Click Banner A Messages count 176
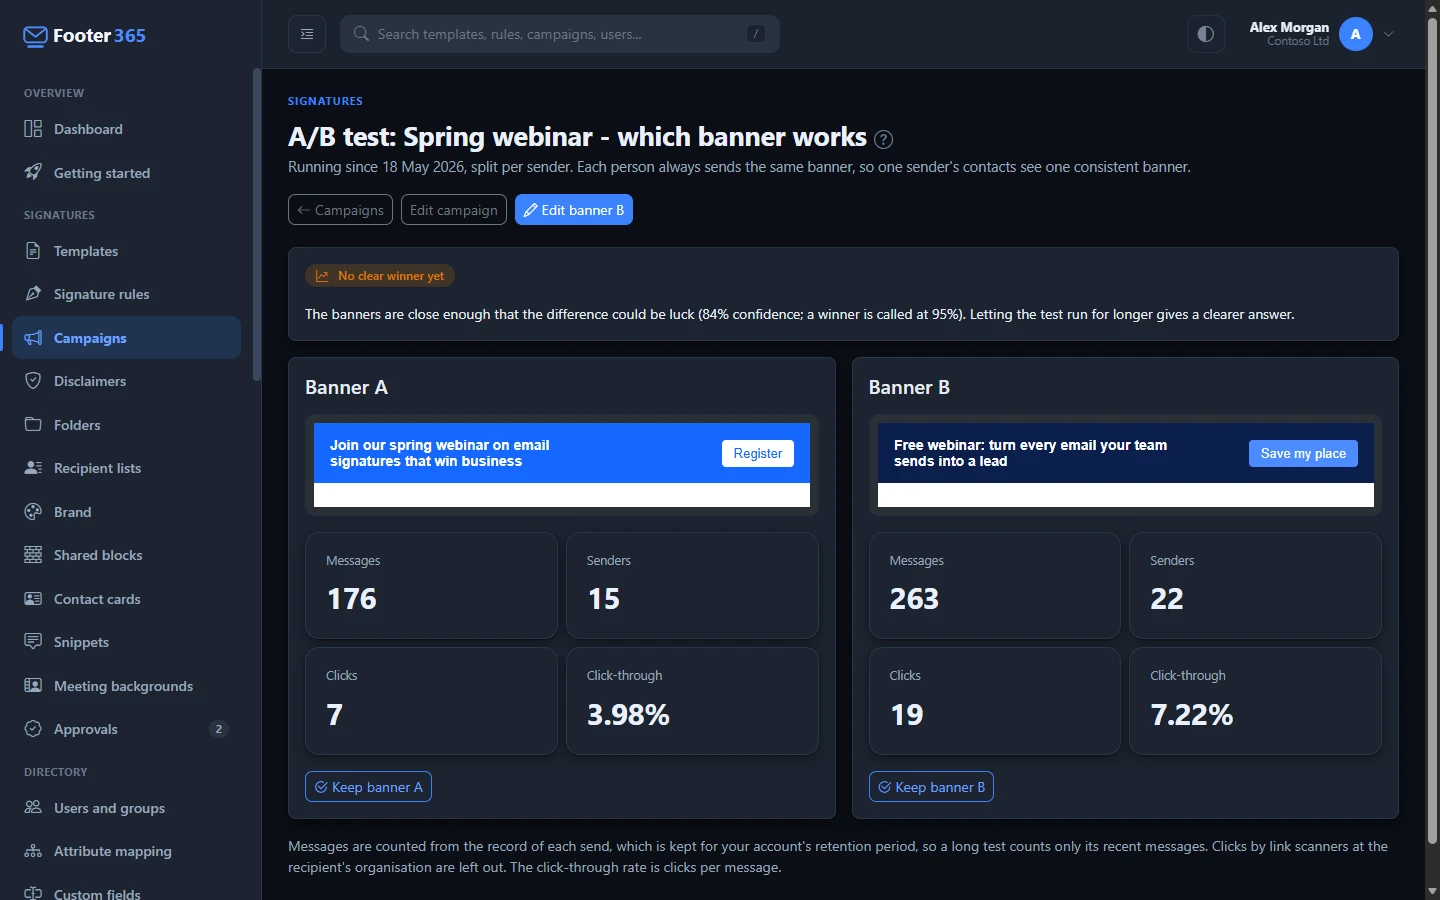The width and height of the screenshot is (1440, 900). 352,599
